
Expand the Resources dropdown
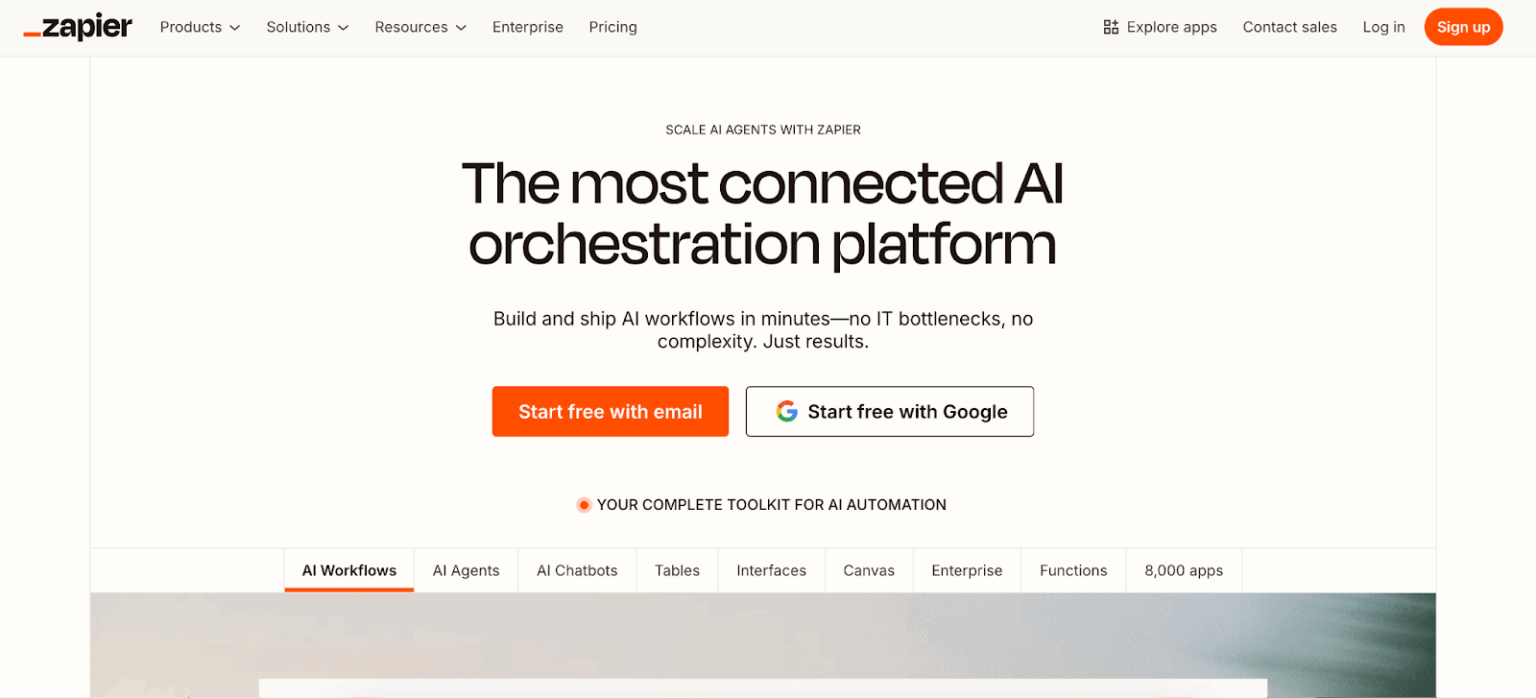click(x=420, y=27)
